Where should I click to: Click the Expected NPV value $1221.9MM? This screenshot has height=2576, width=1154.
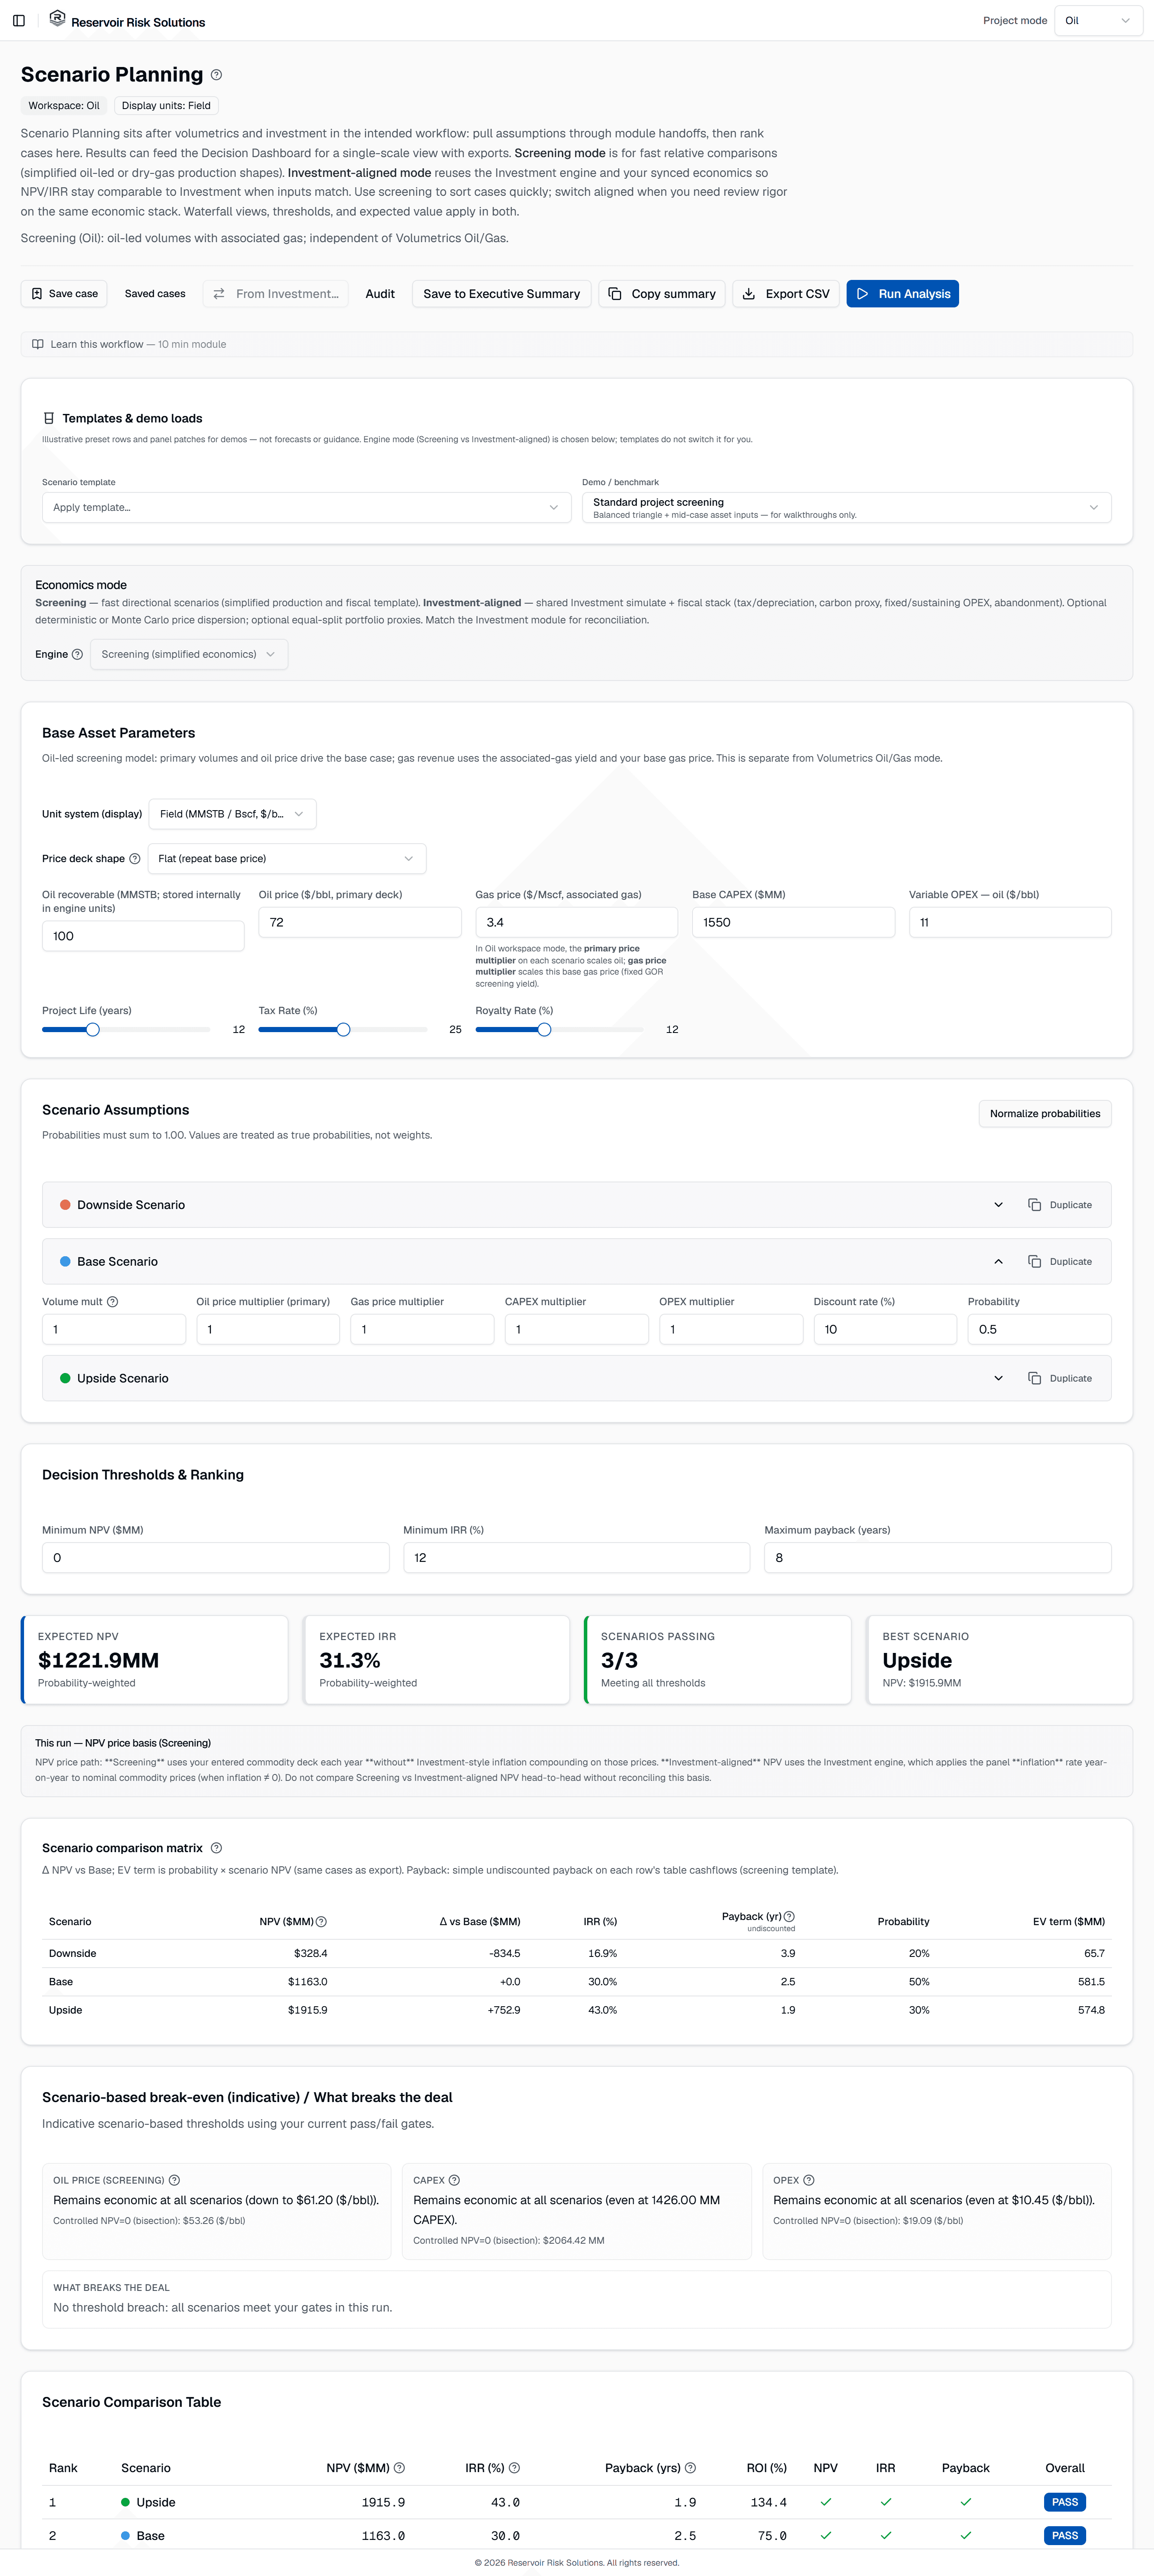click(98, 1660)
